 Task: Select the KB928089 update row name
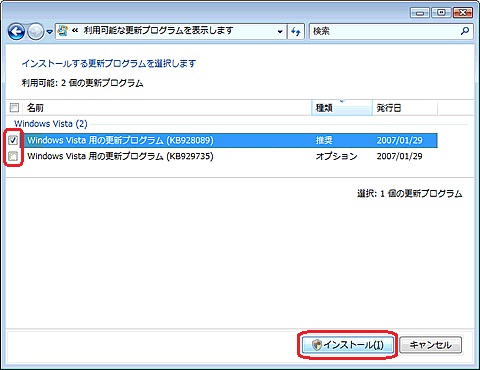coord(120,140)
